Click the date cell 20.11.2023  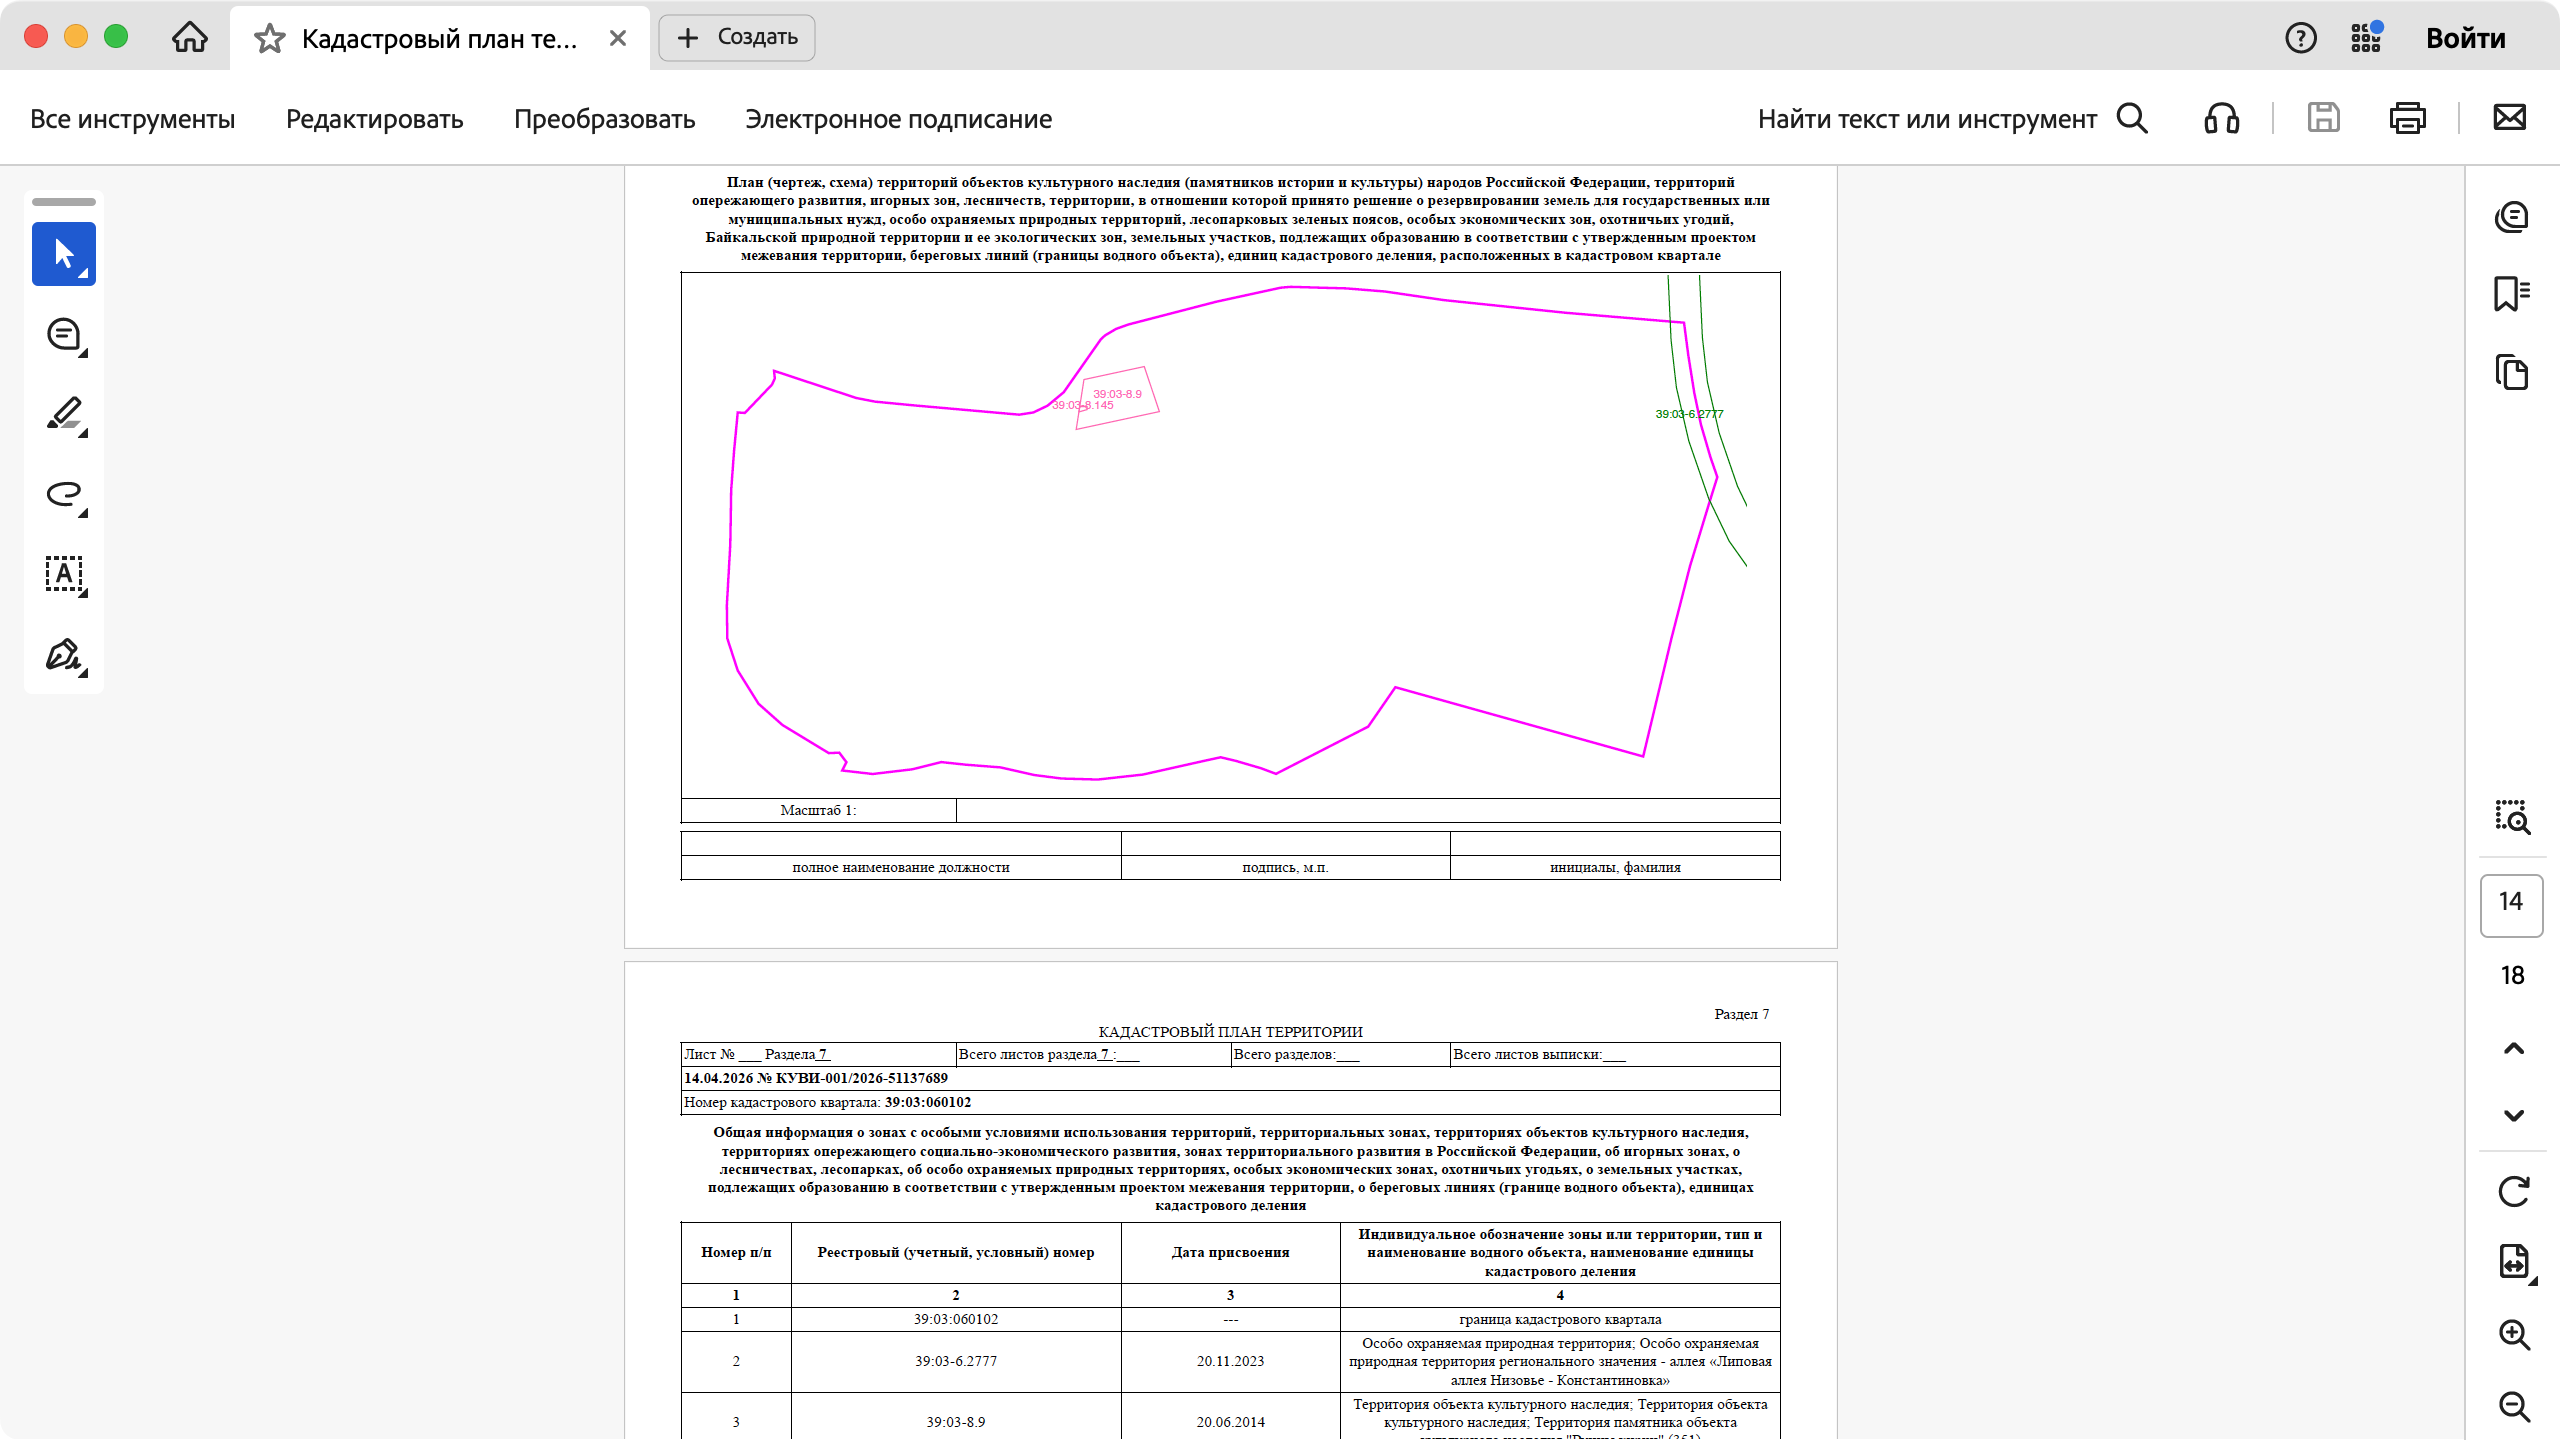click(x=1231, y=1362)
